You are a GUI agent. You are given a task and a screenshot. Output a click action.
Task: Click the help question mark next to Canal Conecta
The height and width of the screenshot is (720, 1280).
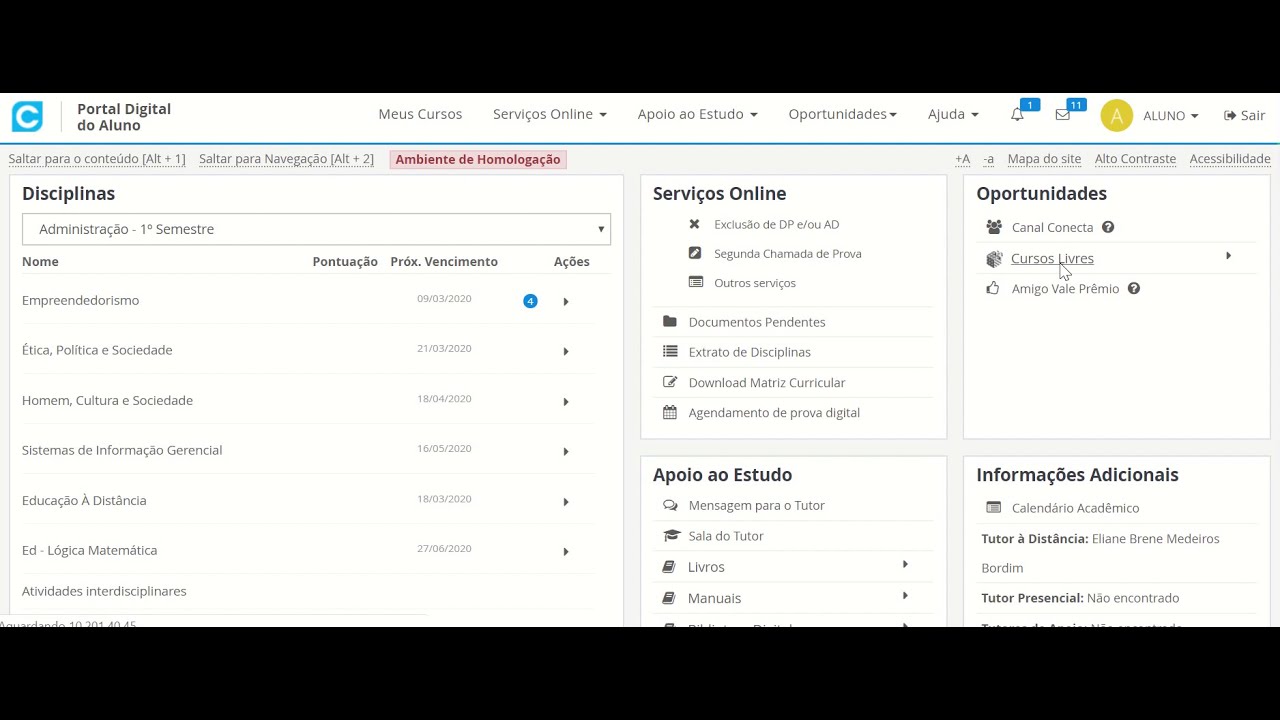(x=1108, y=227)
